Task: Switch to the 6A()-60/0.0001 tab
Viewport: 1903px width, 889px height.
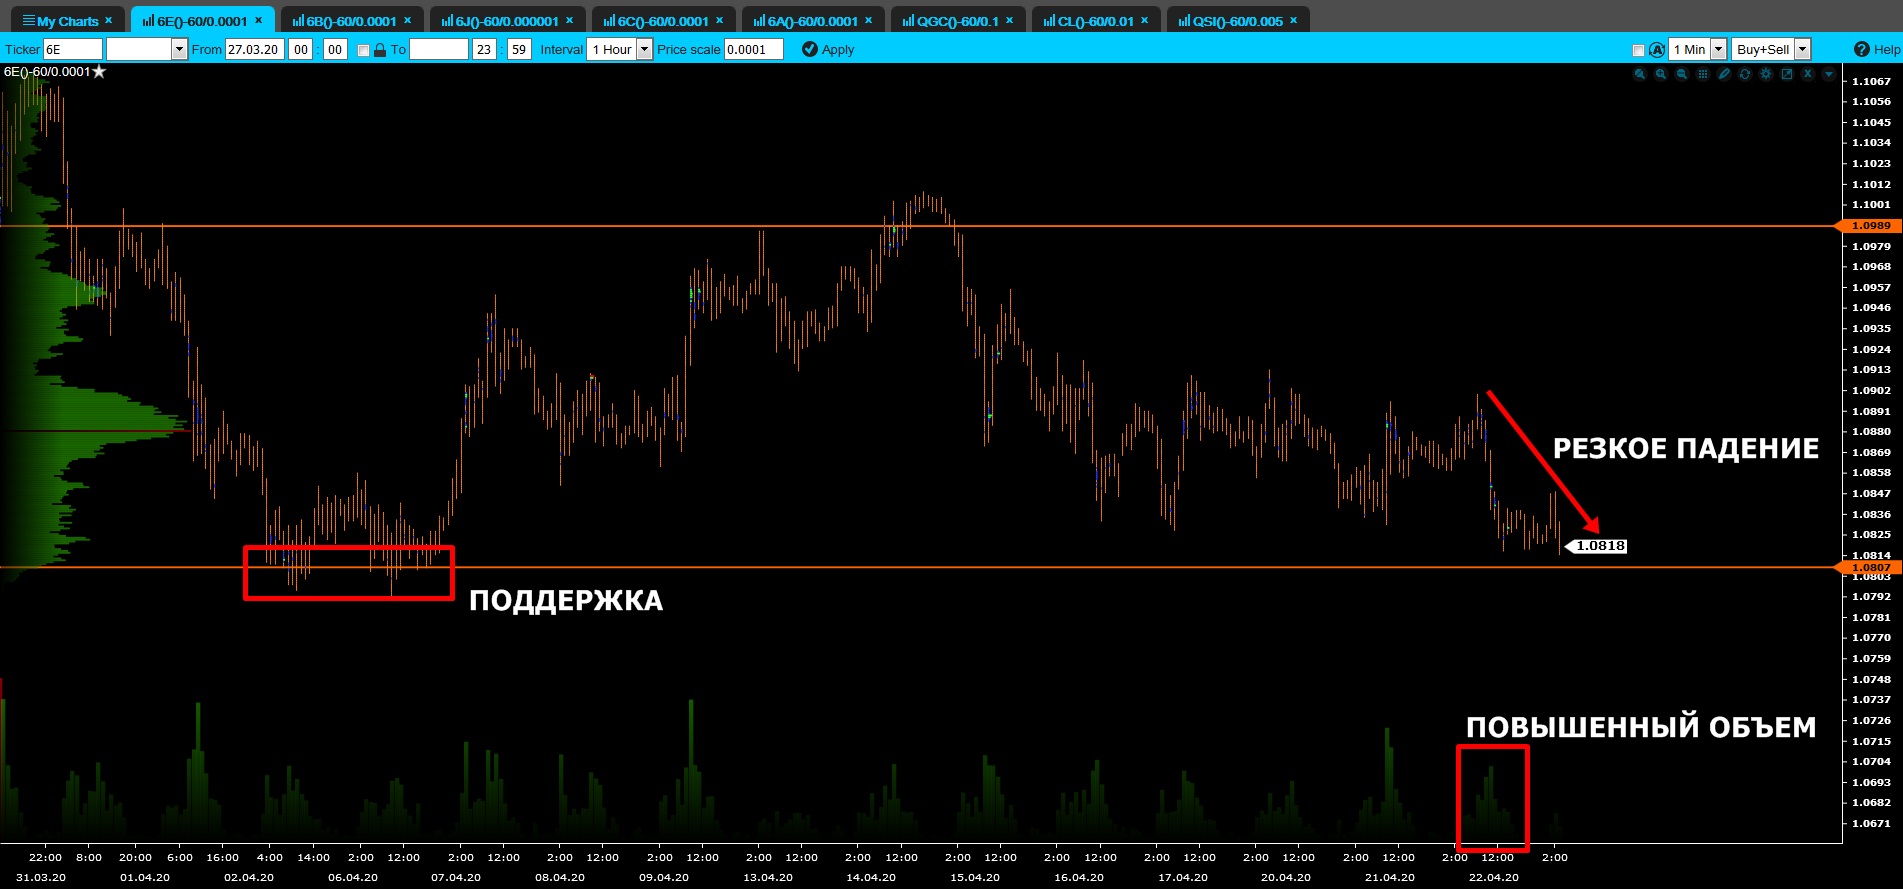Action: 813,21
